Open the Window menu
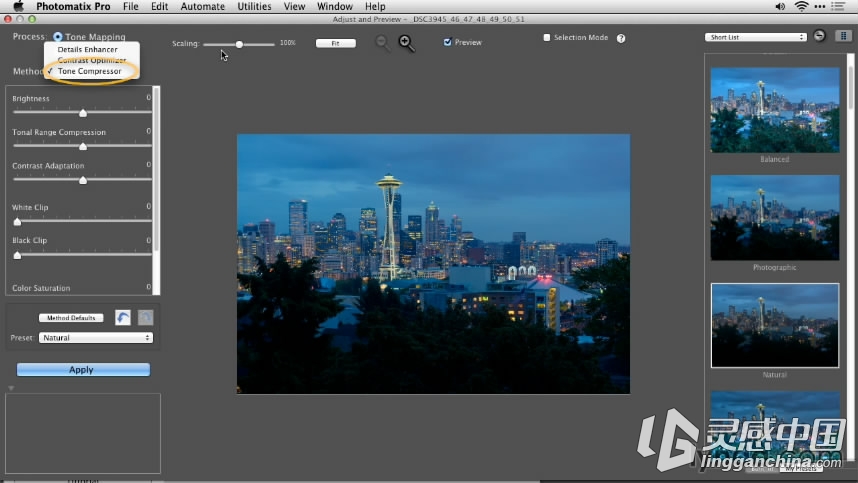The width and height of the screenshot is (858, 483). coord(335,7)
